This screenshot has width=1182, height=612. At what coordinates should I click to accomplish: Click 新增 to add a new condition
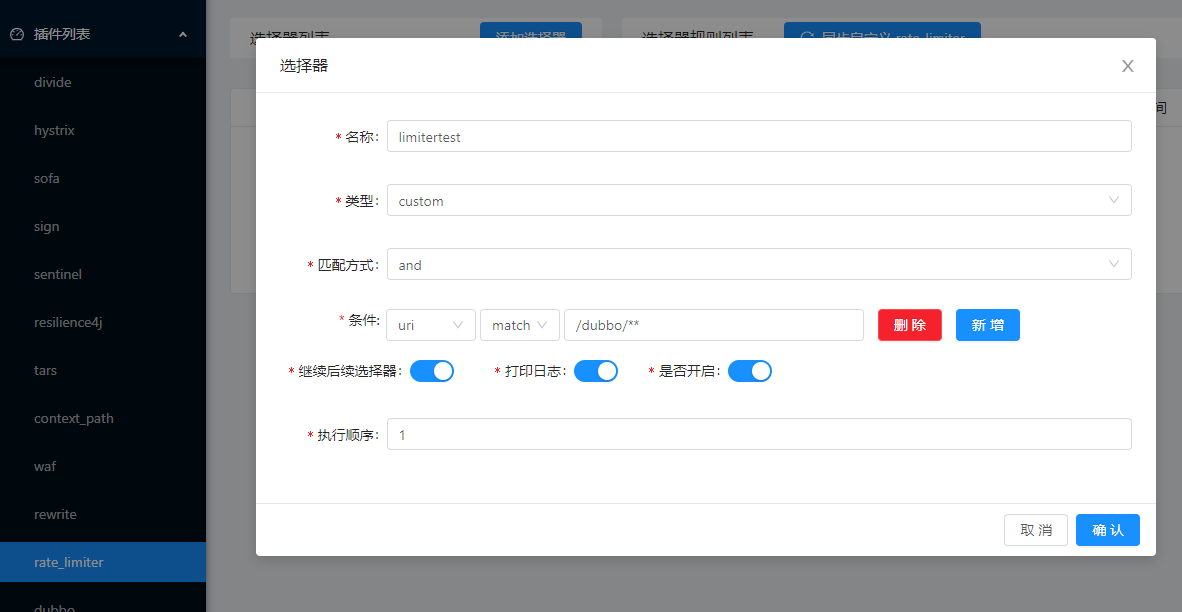[x=987, y=324]
